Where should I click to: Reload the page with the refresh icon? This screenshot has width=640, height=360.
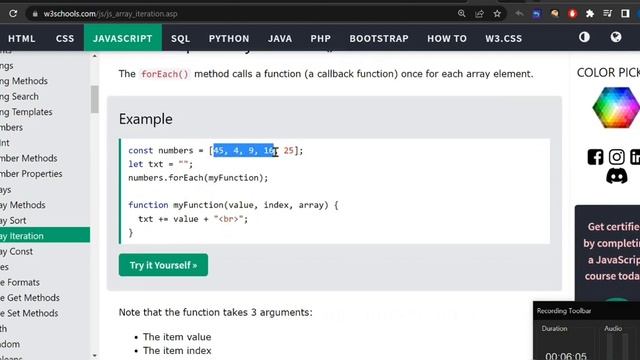tap(13, 13)
